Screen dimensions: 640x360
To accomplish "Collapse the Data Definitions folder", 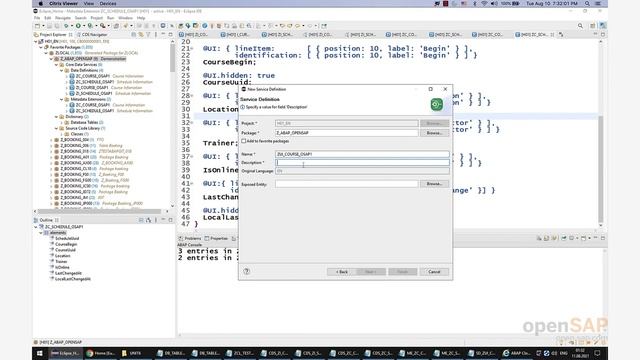I will (62, 70).
